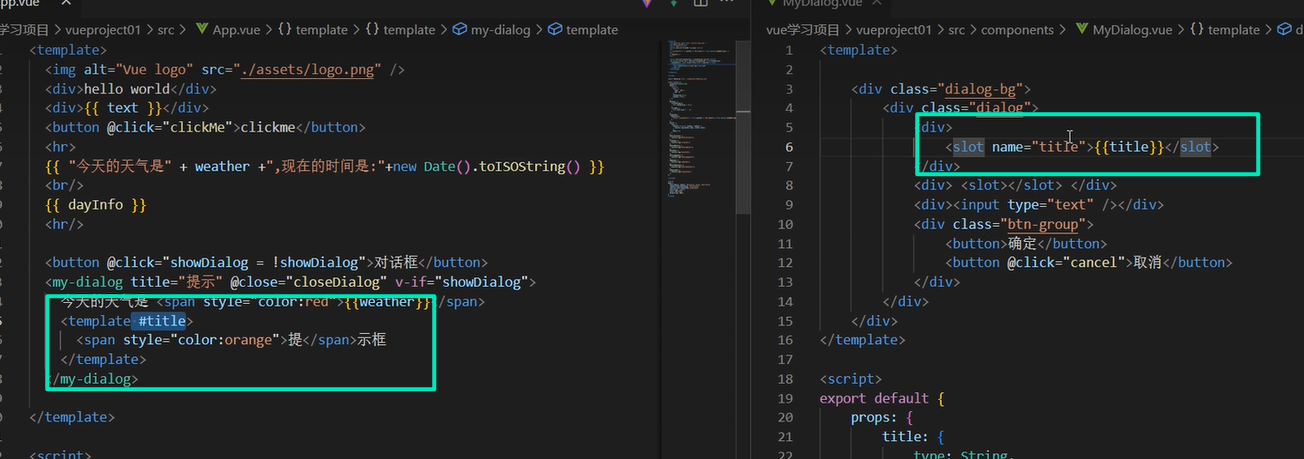Click the '{{title}}' interpolation in the slot
Screen dimensions: 1304x459
[x=1129, y=147]
